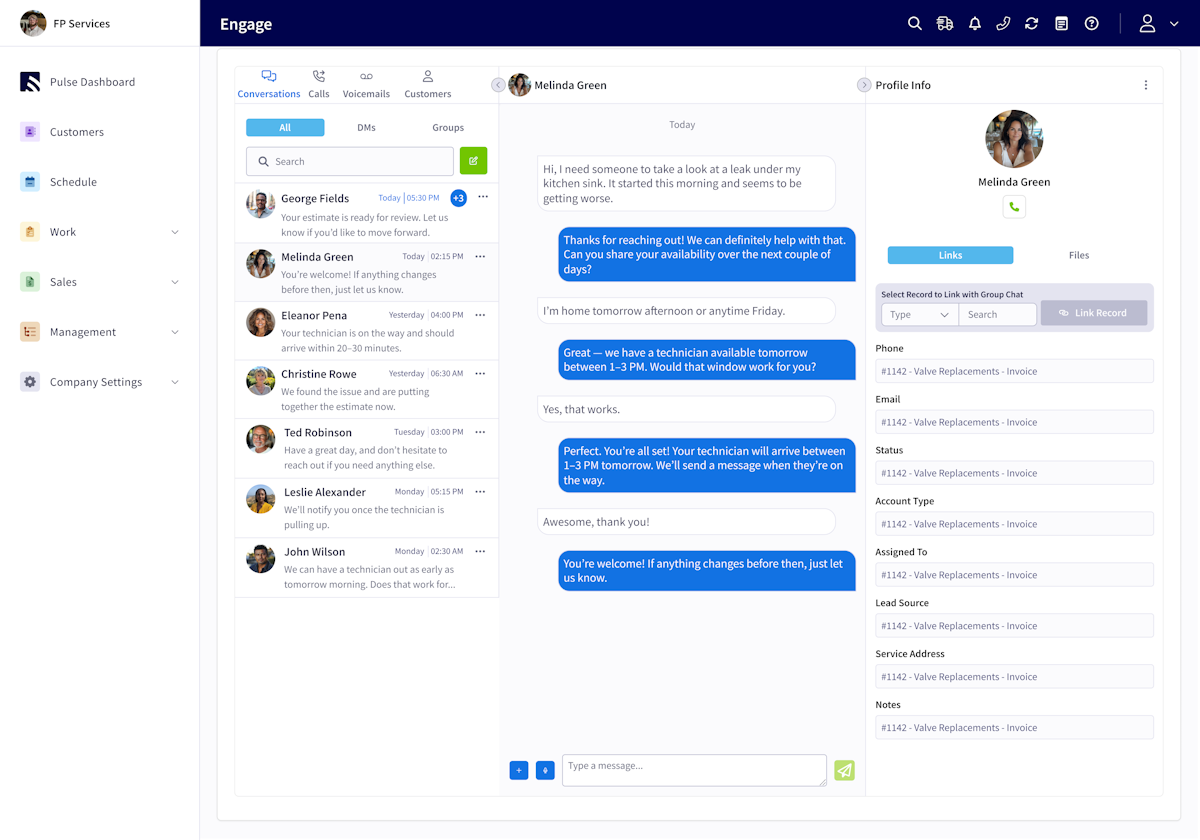The height and width of the screenshot is (840, 1200).
Task: Open the Christine Rowe conversation
Action: pyautogui.click(x=366, y=390)
